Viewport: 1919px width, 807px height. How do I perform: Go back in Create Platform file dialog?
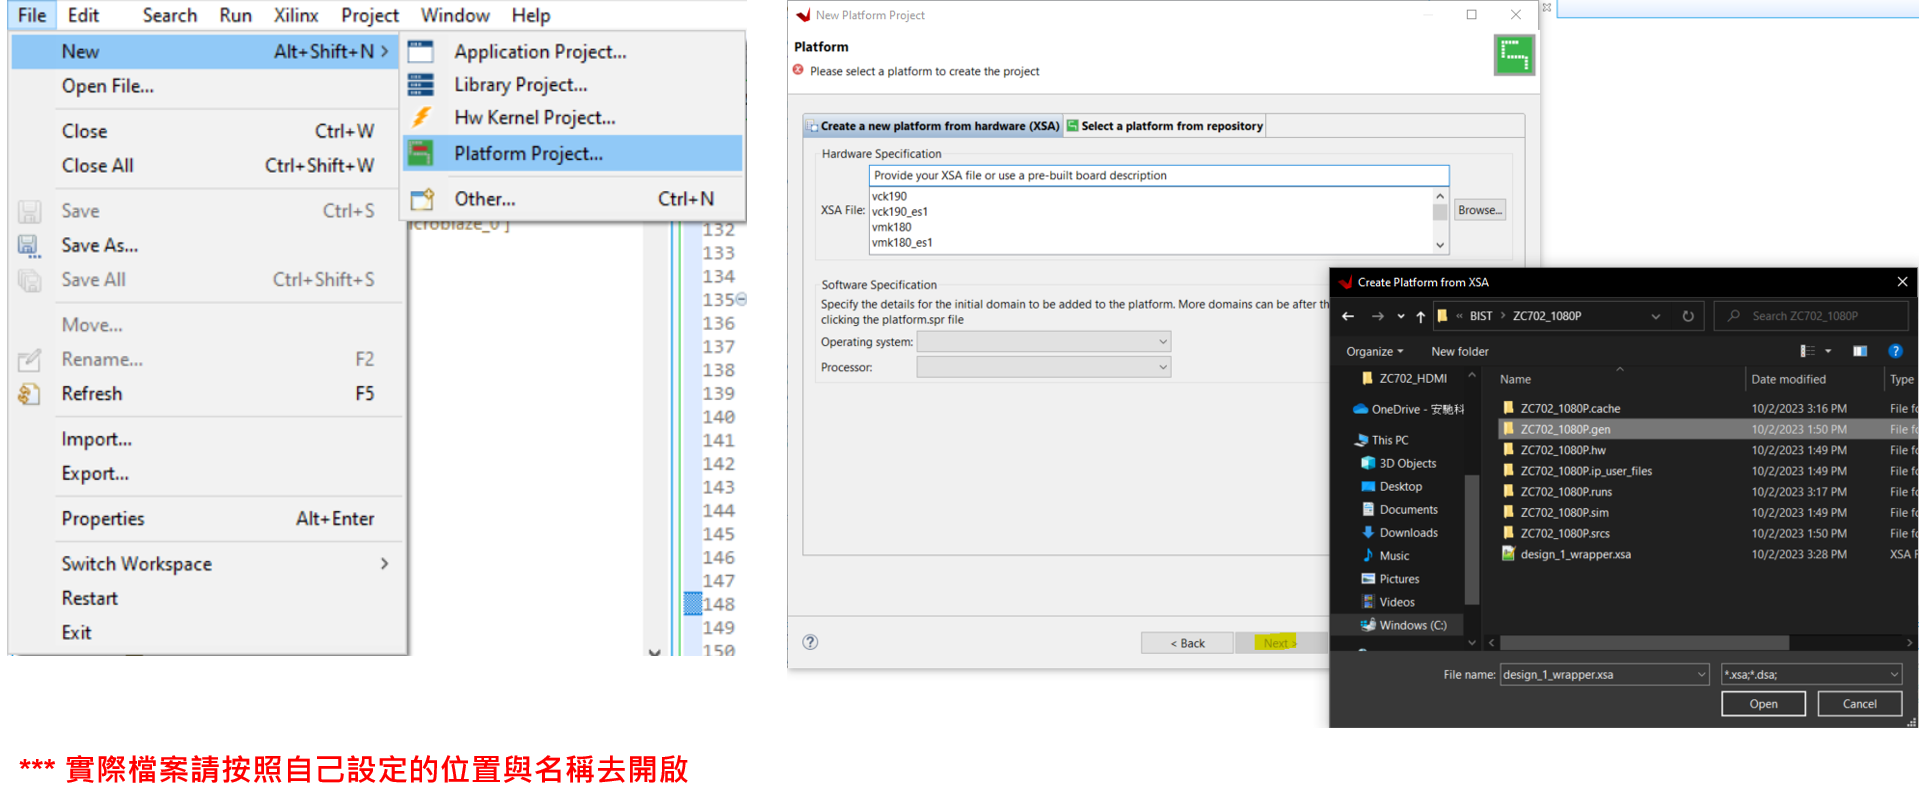click(x=1348, y=316)
